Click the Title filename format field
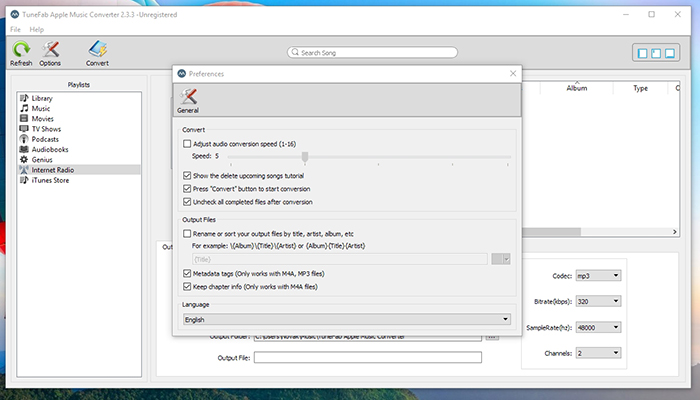The width and height of the screenshot is (700, 400). pyautogui.click(x=340, y=259)
